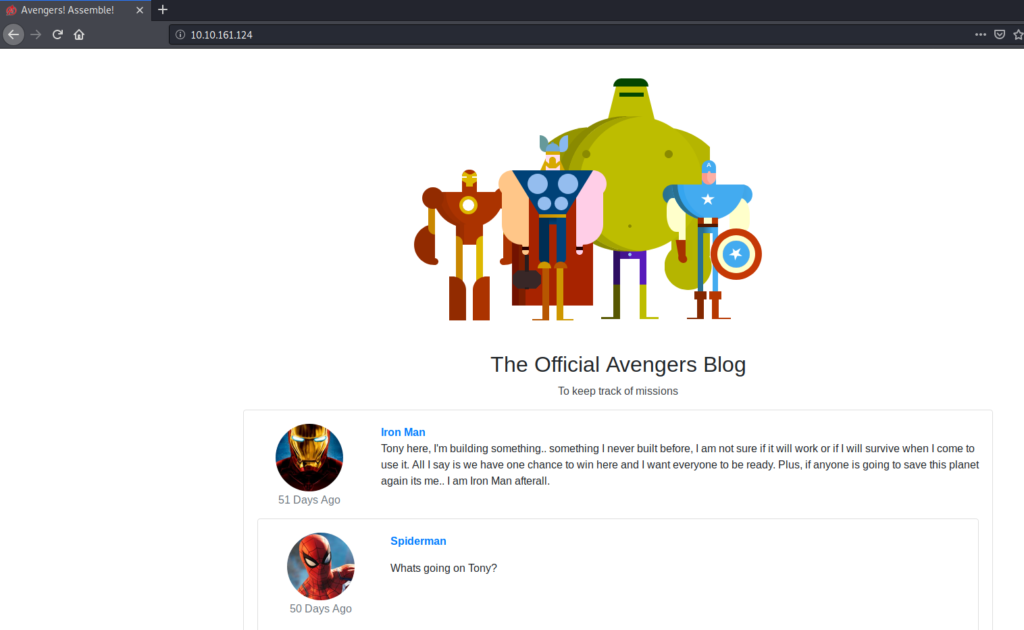Viewport: 1024px width, 630px height.
Task: Reload the current page
Action: 58,34
